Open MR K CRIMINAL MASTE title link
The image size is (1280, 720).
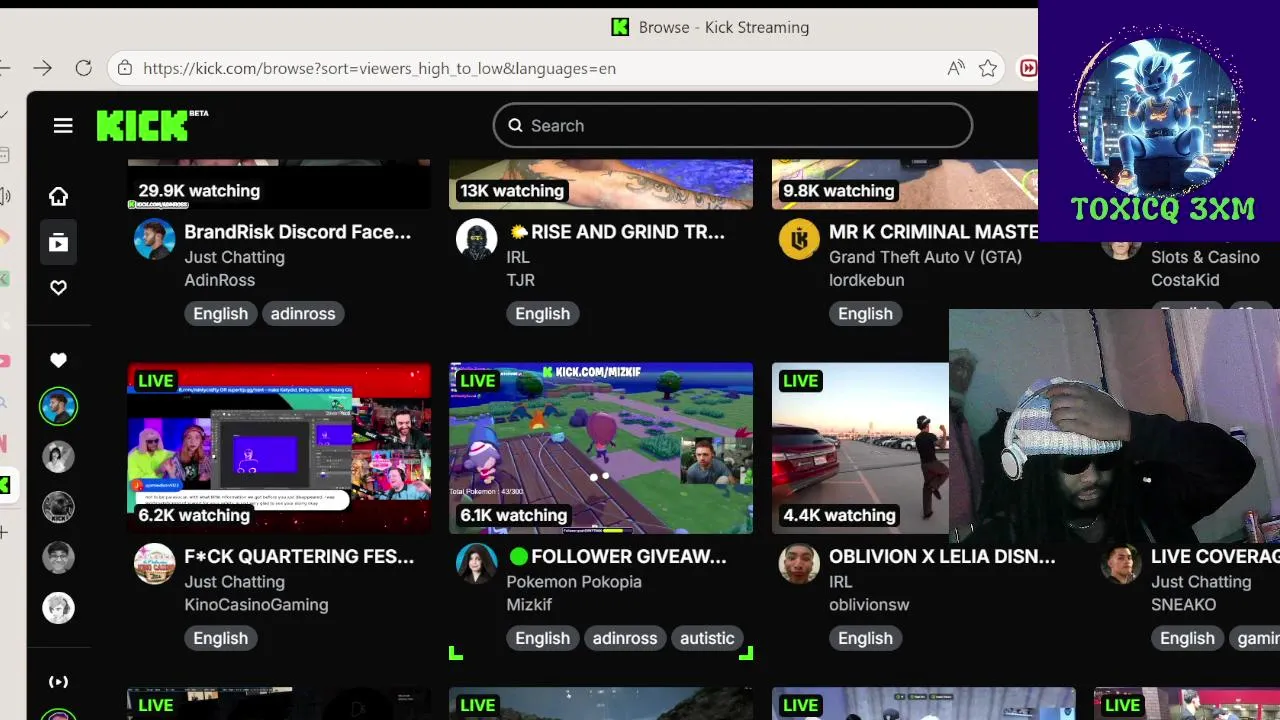[933, 232]
